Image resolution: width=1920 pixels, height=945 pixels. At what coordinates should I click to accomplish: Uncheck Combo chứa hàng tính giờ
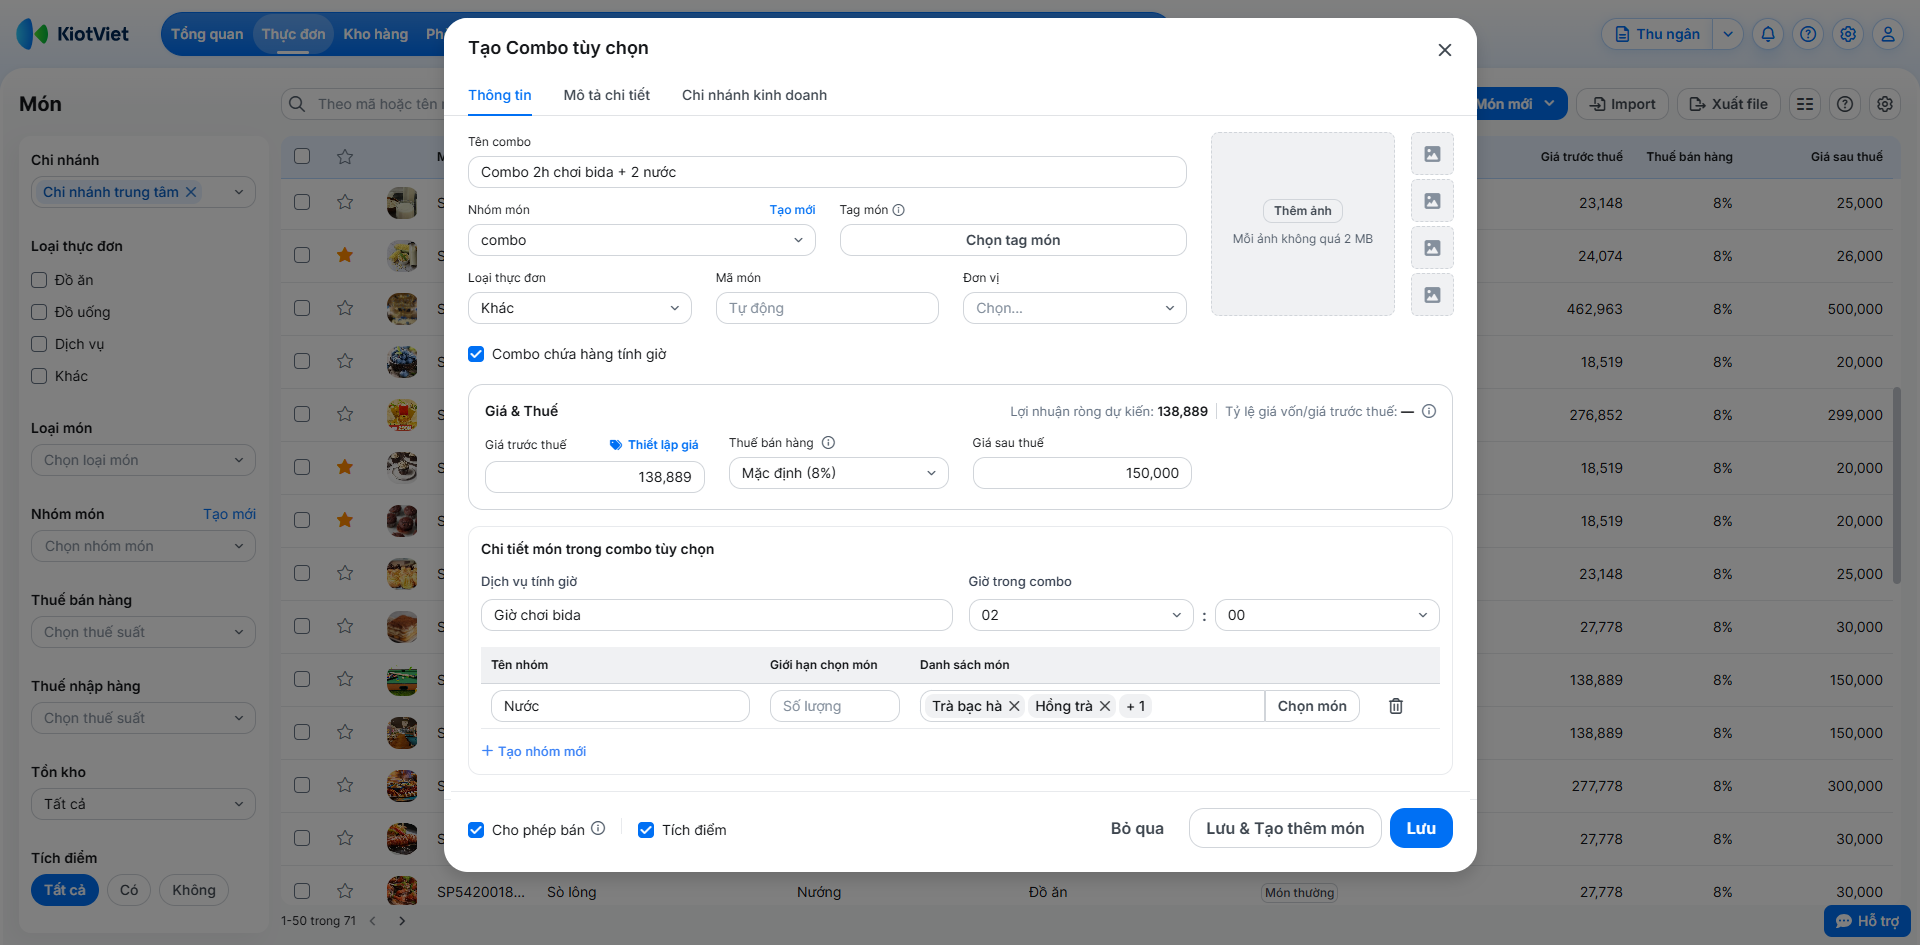coord(477,354)
